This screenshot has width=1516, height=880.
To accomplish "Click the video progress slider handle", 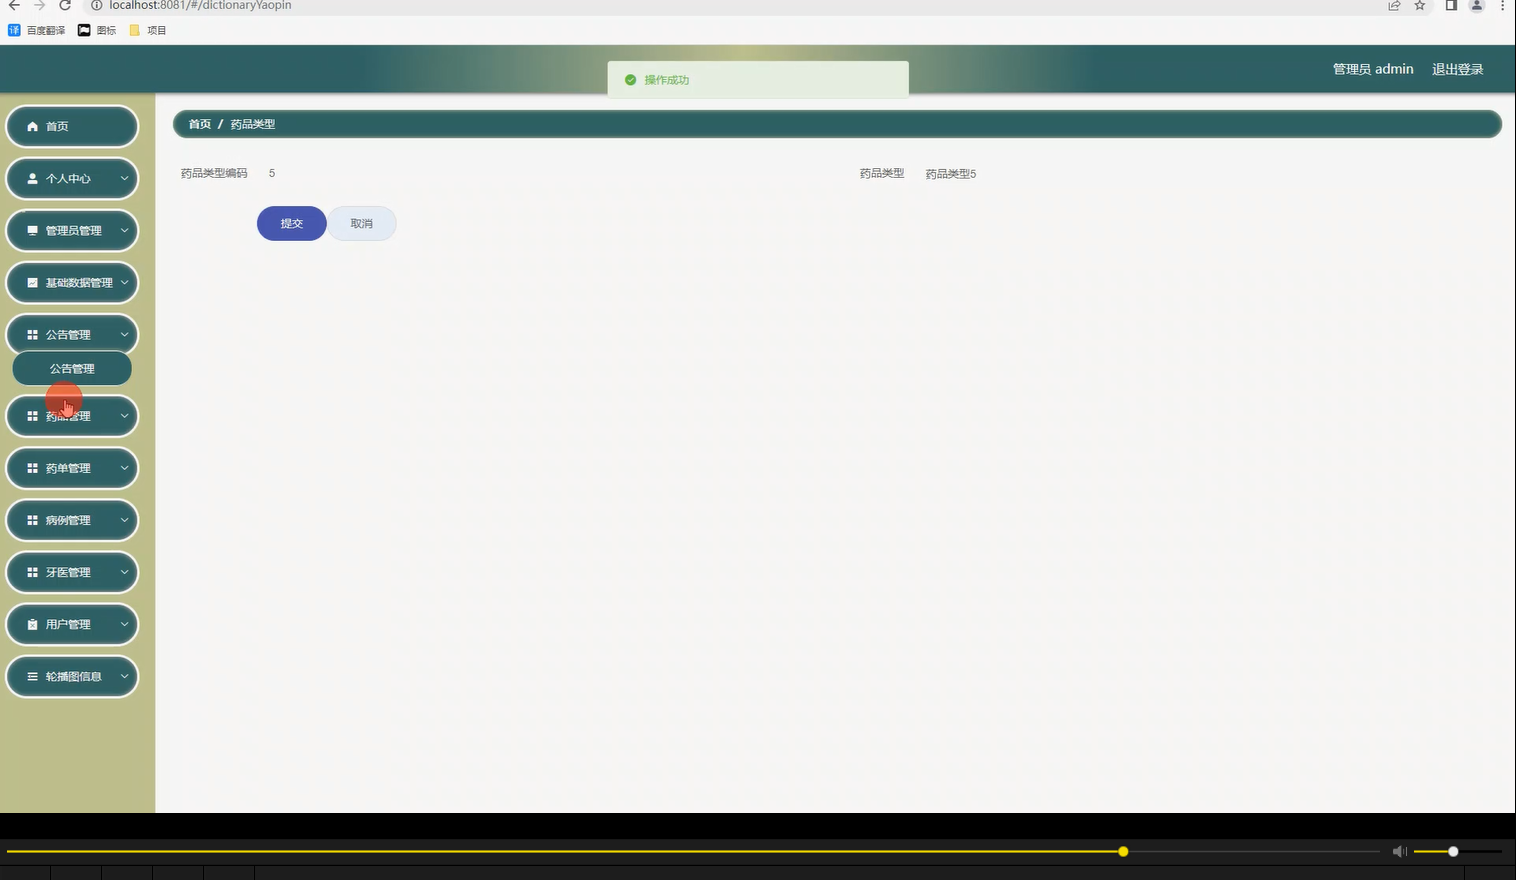I will (x=1123, y=851).
